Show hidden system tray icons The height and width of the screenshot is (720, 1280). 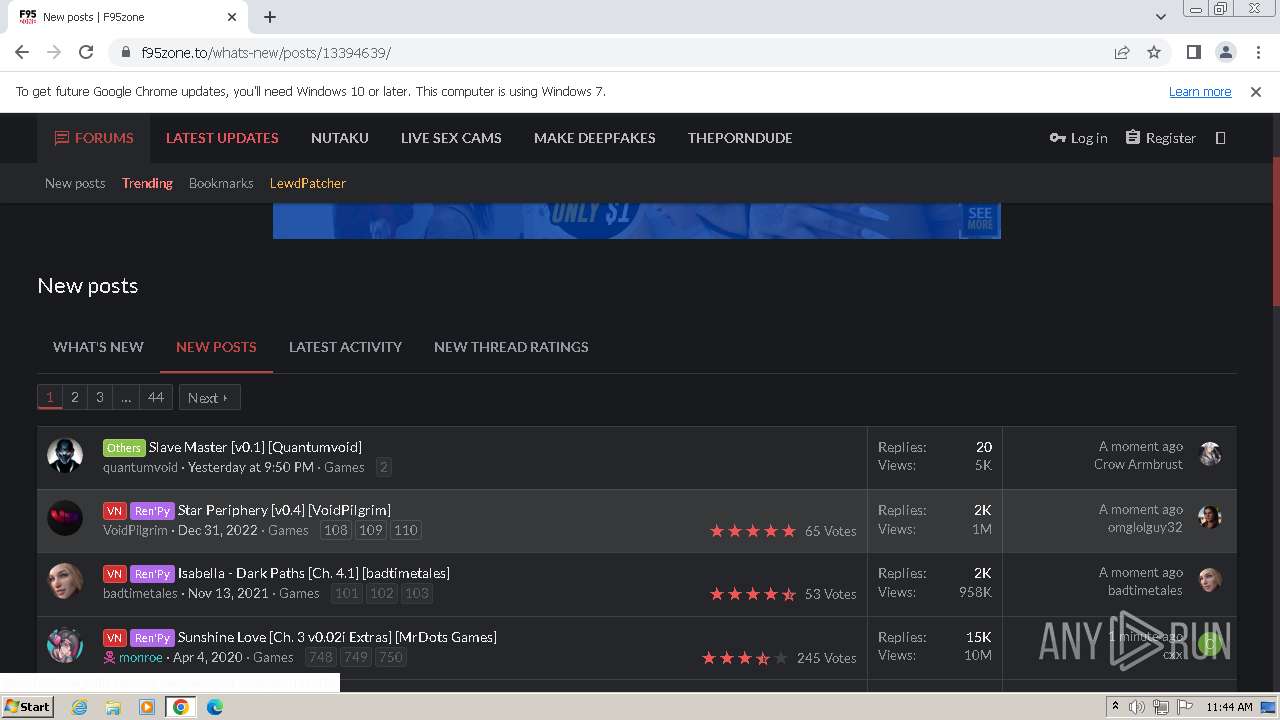tap(1115, 707)
